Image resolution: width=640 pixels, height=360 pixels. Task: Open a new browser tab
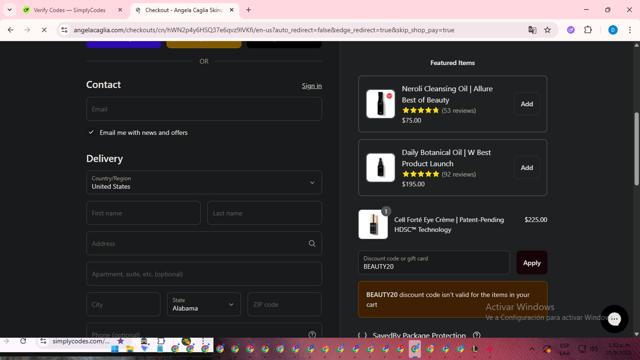click(x=248, y=10)
